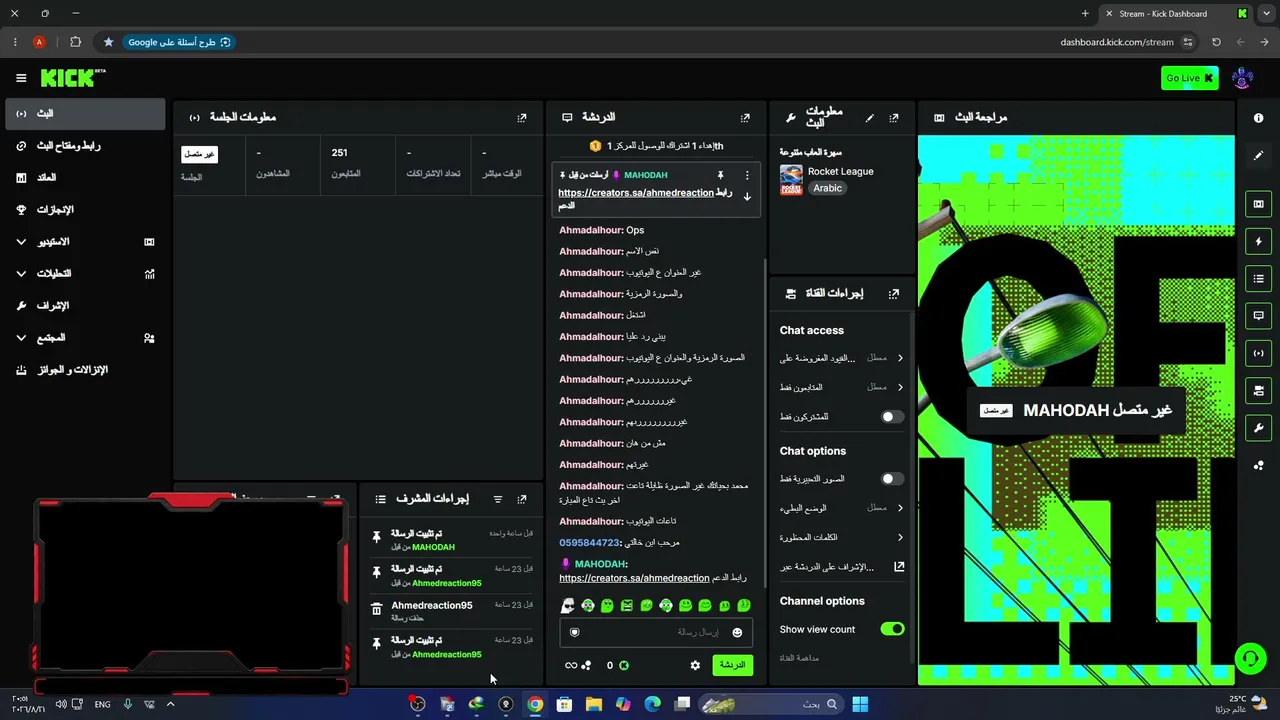Image resolution: width=1280 pixels, height=720 pixels.
Task: Click the Windows Start button
Action: point(860,704)
